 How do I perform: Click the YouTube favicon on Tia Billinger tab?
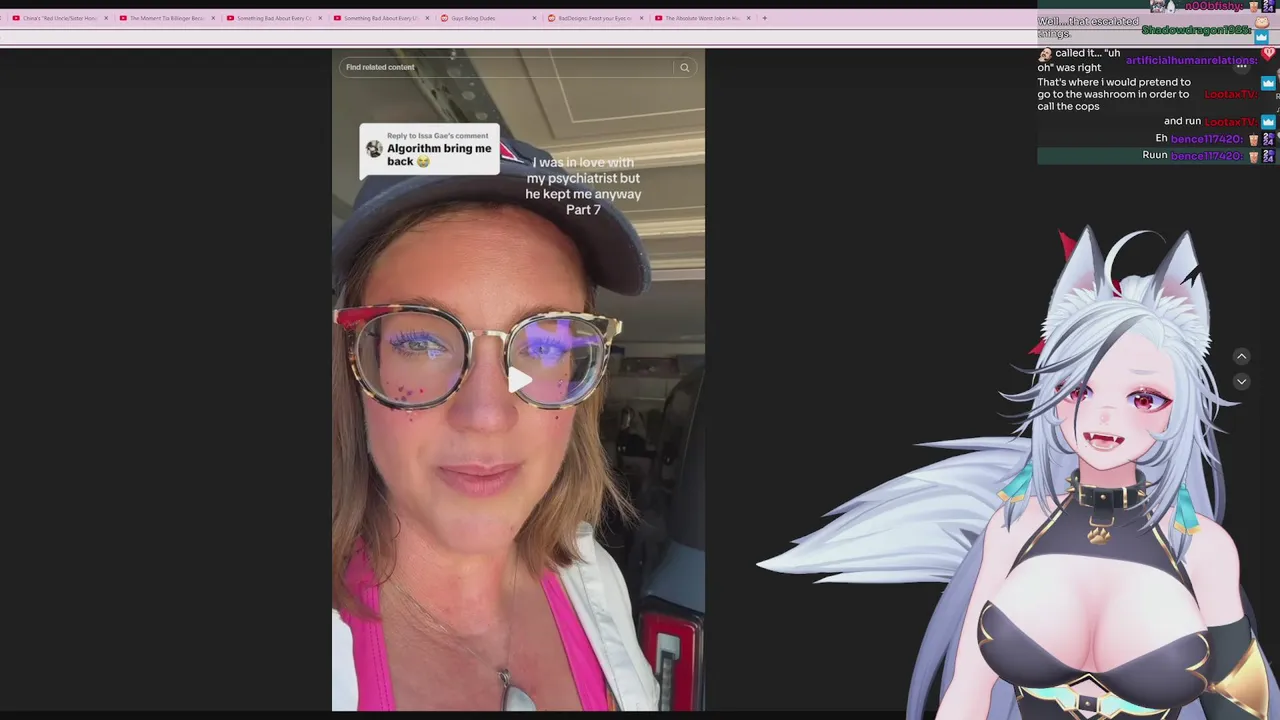(123, 18)
